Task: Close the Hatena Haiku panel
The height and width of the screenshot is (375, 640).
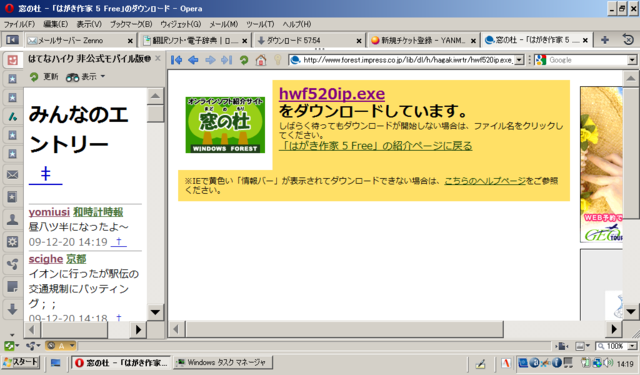Action: point(158,59)
